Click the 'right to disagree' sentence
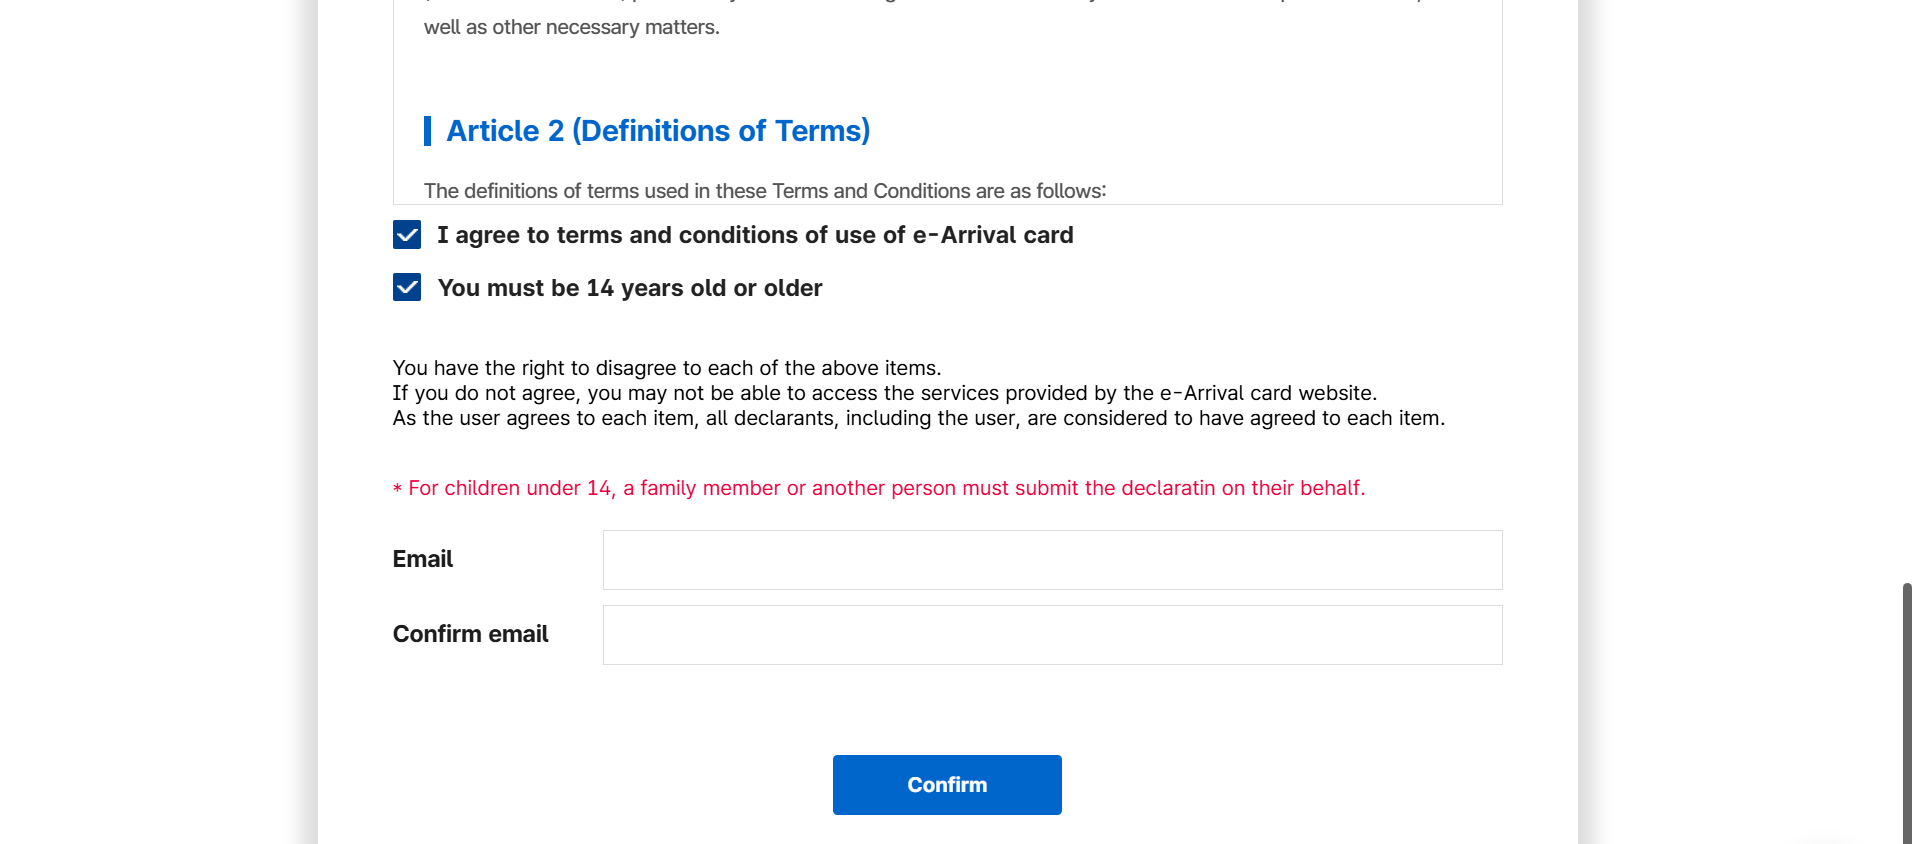The width and height of the screenshot is (1916, 844). [667, 368]
